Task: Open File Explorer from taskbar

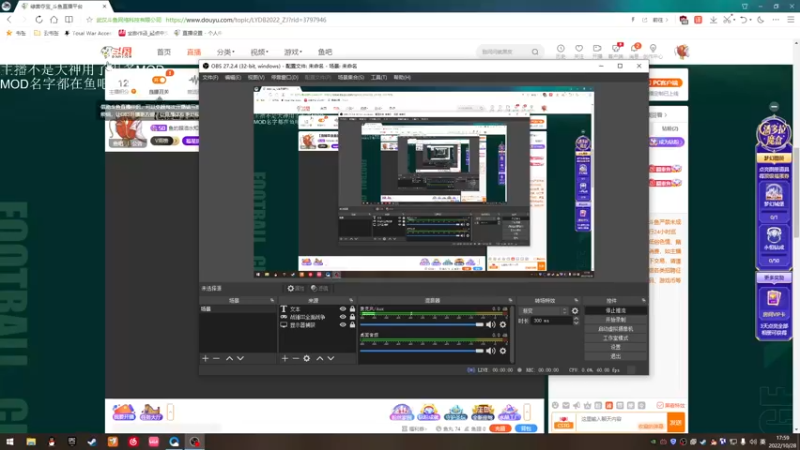Action: tap(31, 442)
